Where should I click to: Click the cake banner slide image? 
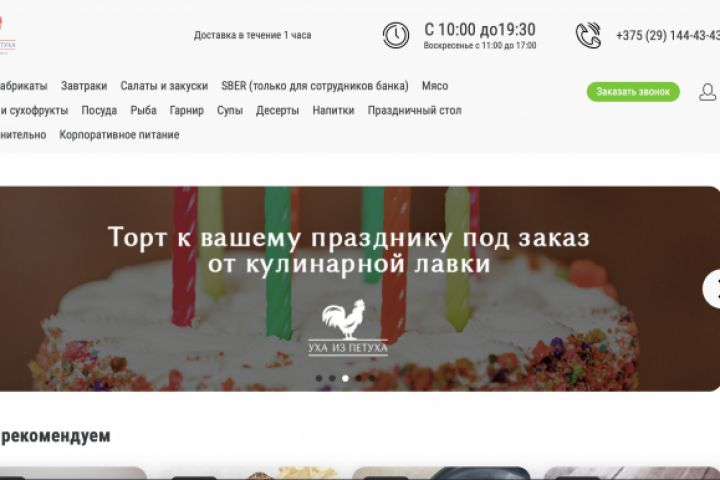click(358, 289)
